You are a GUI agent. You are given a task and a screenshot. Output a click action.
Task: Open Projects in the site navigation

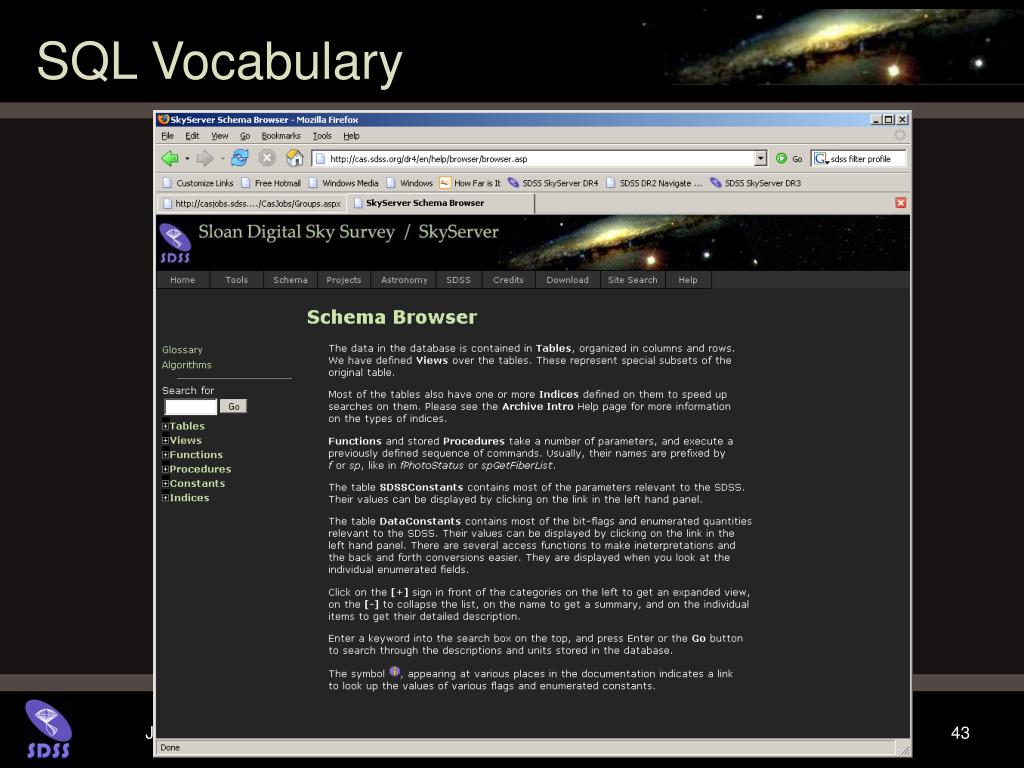click(344, 280)
